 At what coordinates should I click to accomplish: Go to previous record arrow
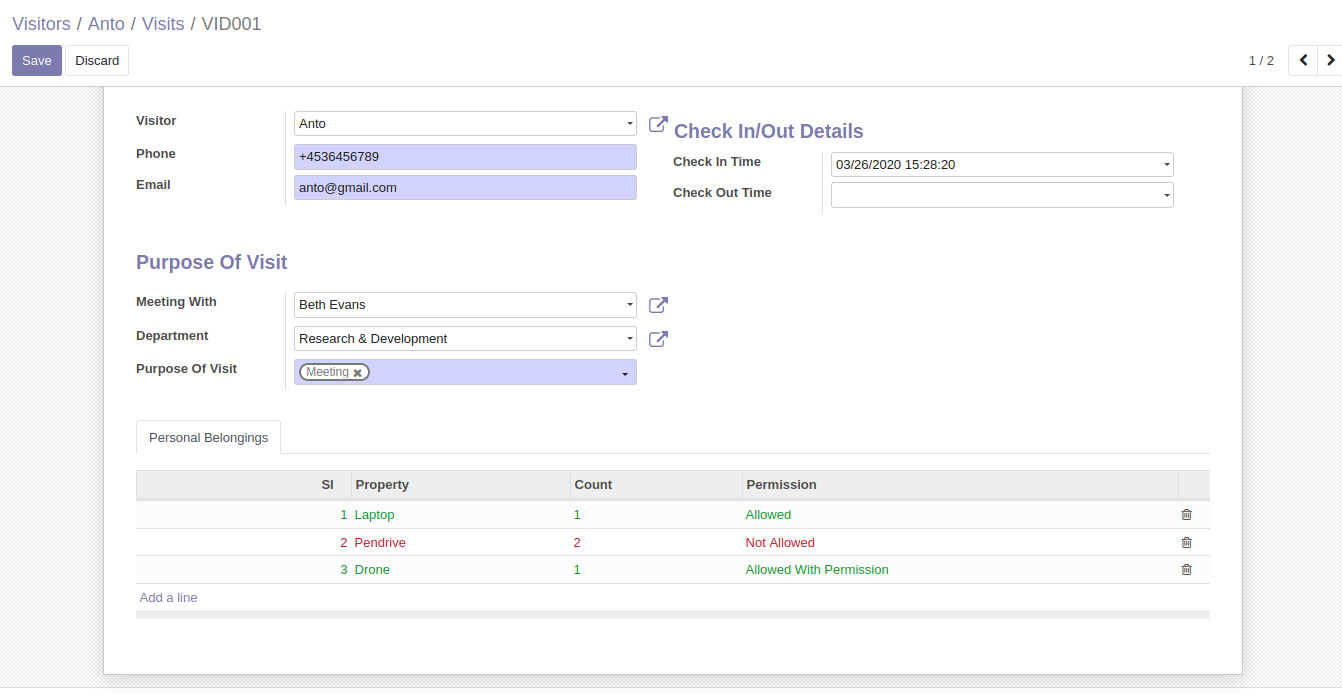(x=1303, y=61)
